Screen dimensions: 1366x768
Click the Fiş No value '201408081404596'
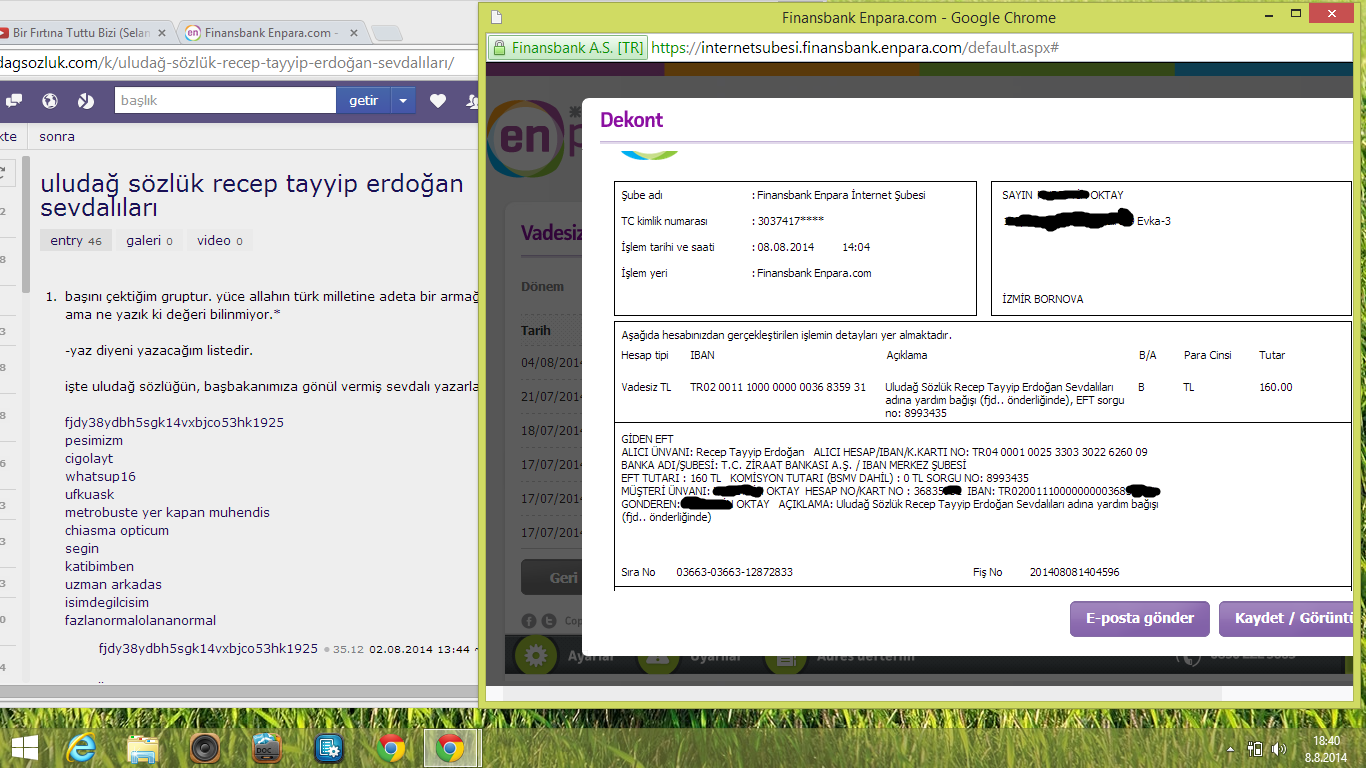(1074, 572)
